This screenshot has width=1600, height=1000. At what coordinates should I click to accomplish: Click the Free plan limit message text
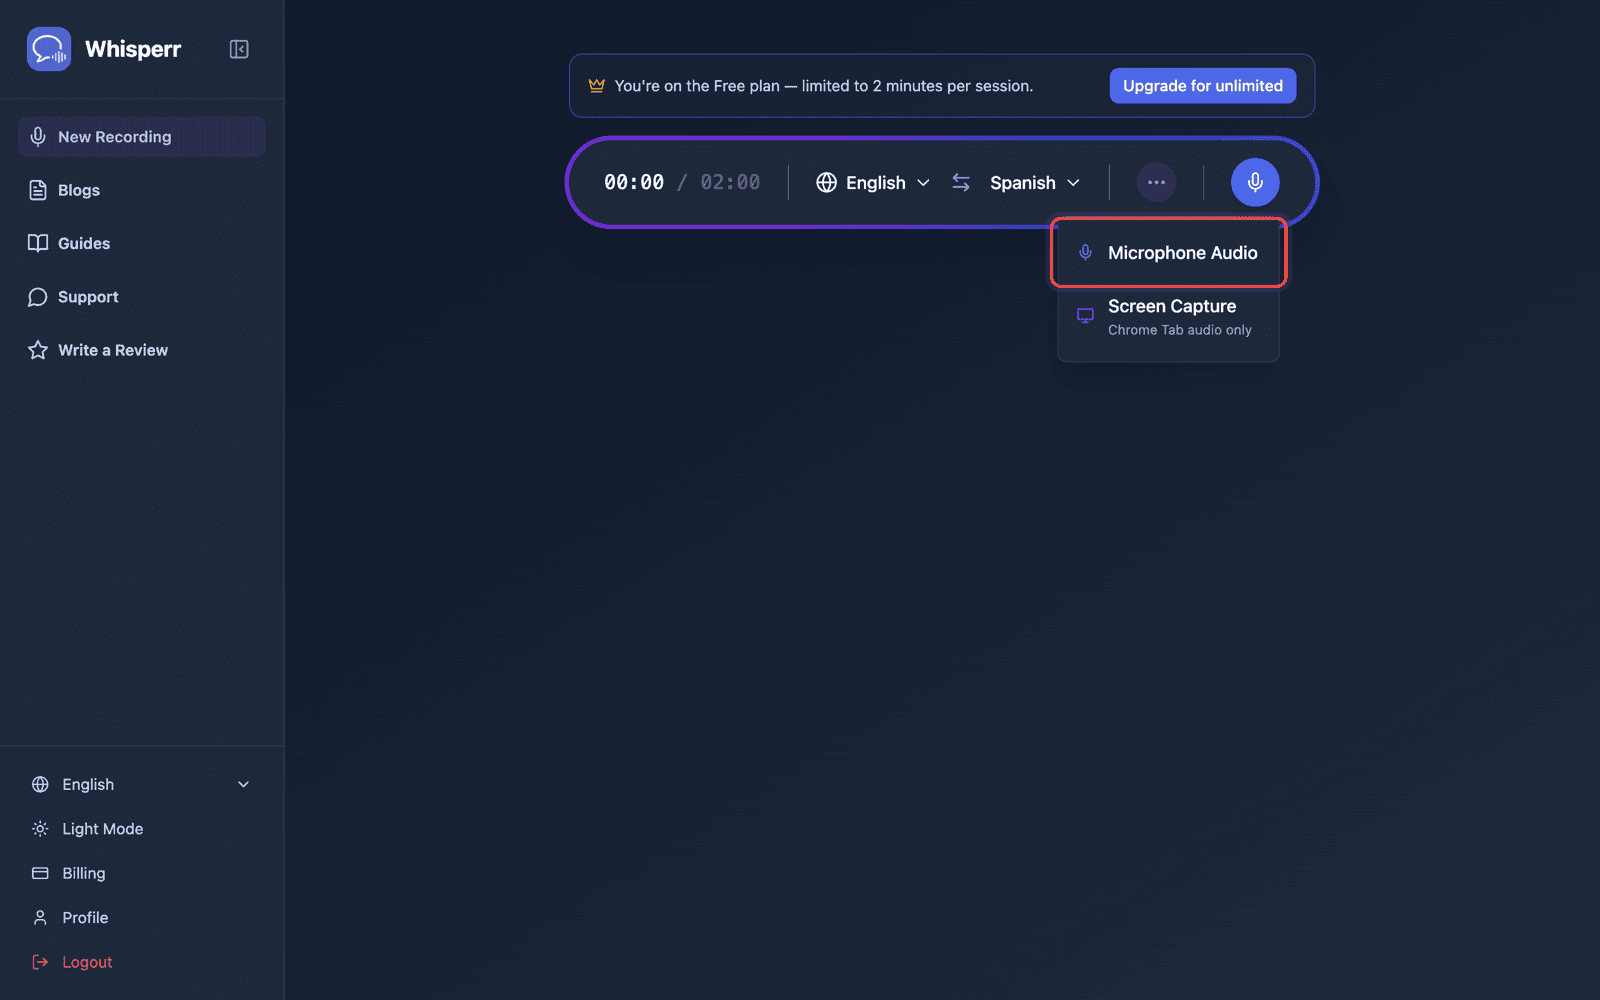coord(824,86)
